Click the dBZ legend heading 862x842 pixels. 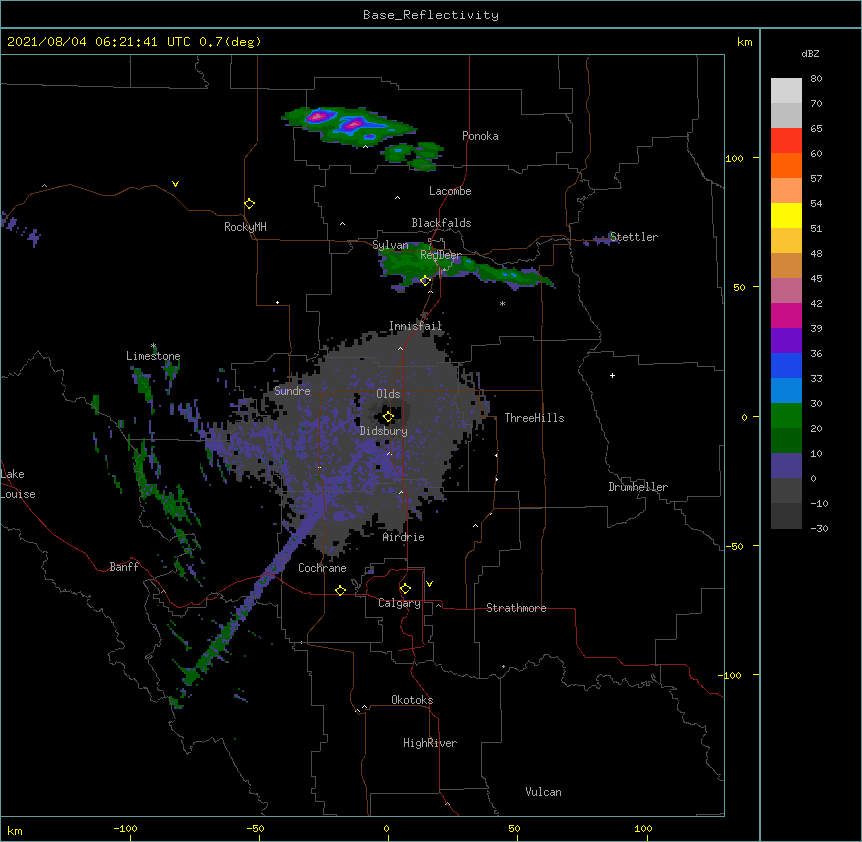point(810,54)
